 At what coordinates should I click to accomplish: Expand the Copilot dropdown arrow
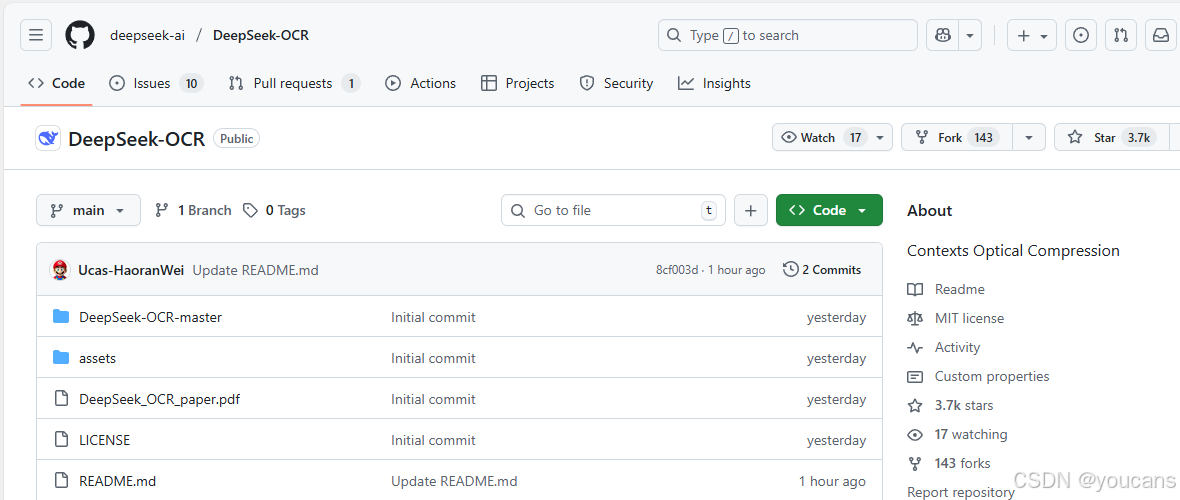[969, 35]
